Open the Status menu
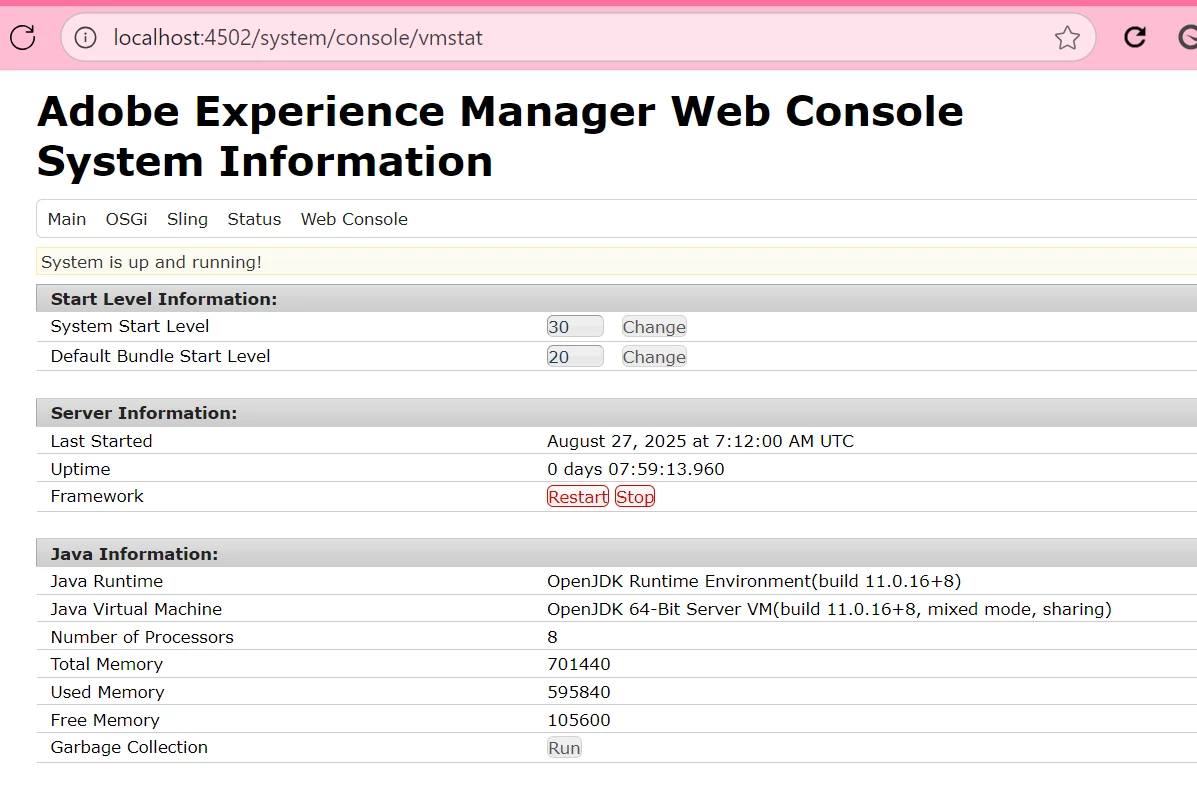Screen dimensions: 1197x808 [x=254, y=219]
